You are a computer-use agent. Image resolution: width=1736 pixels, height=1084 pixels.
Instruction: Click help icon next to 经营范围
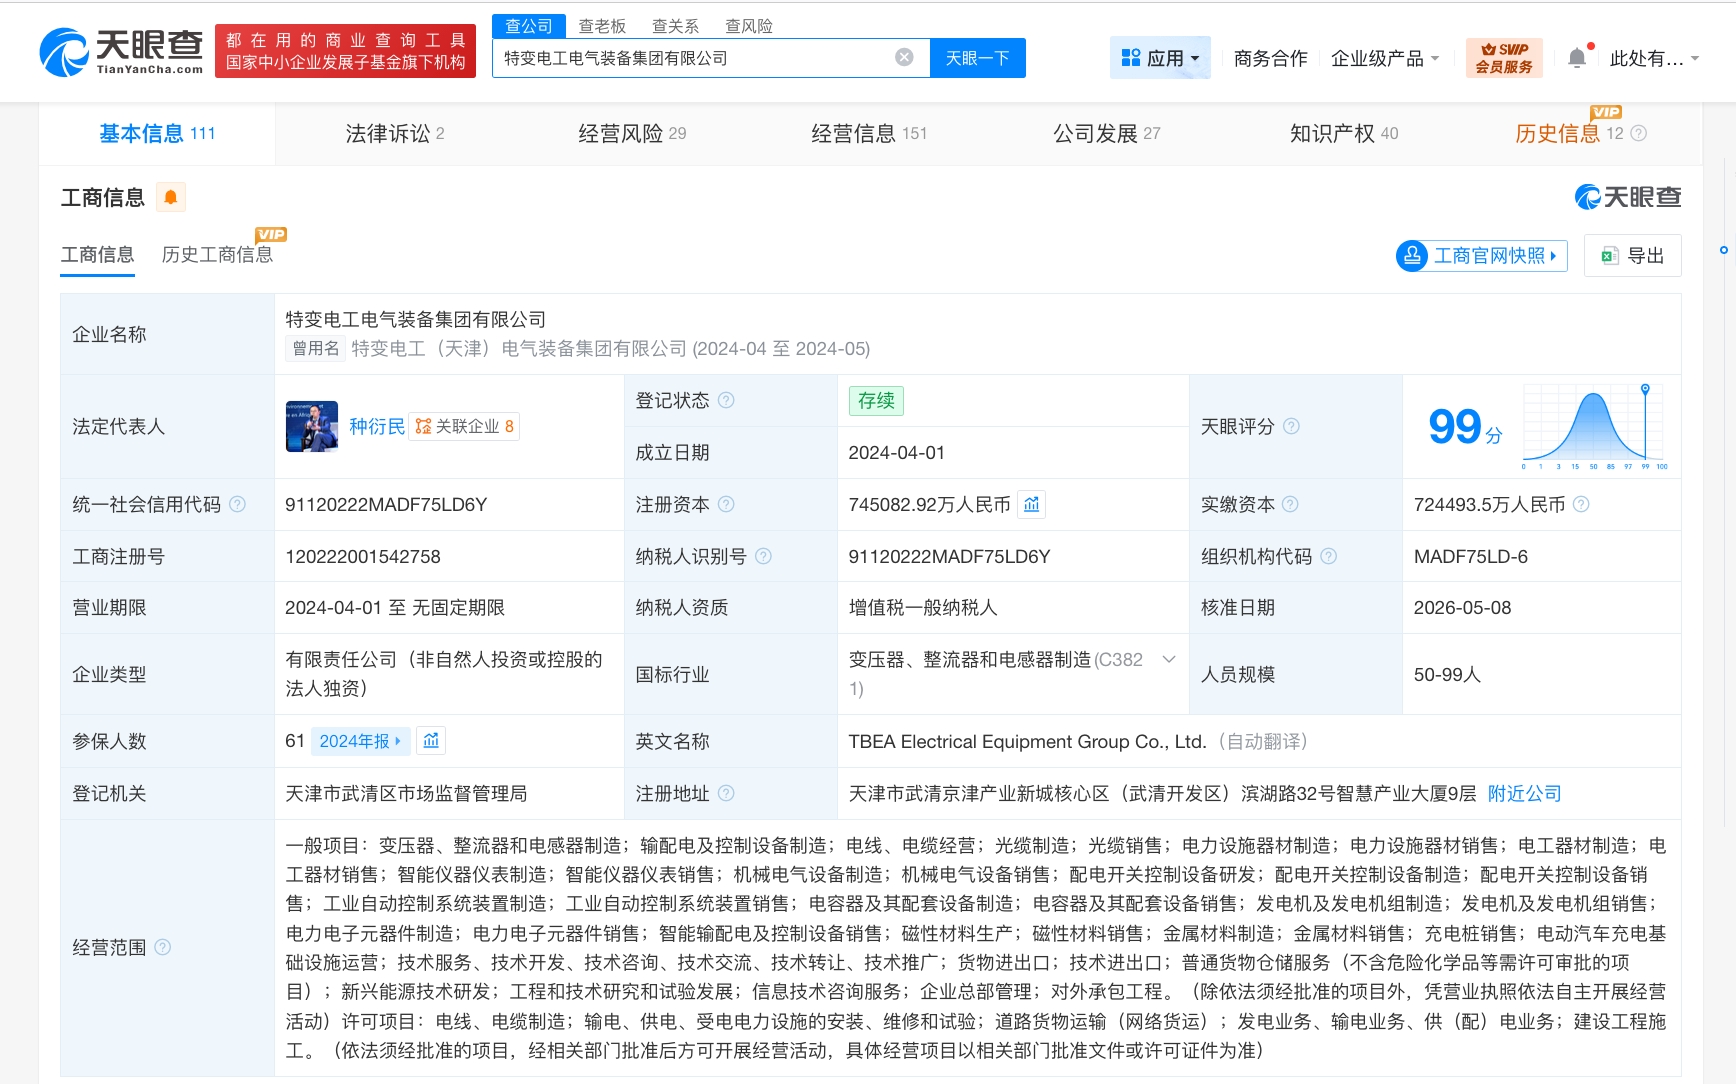[162, 947]
